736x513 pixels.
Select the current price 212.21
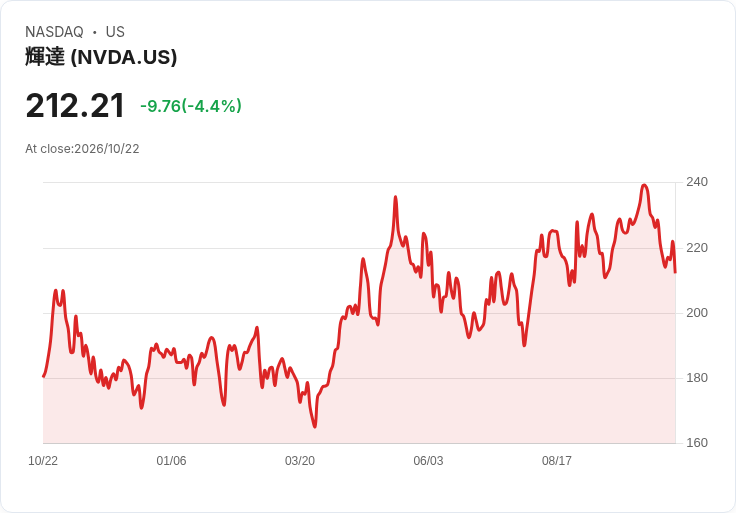pos(75,106)
